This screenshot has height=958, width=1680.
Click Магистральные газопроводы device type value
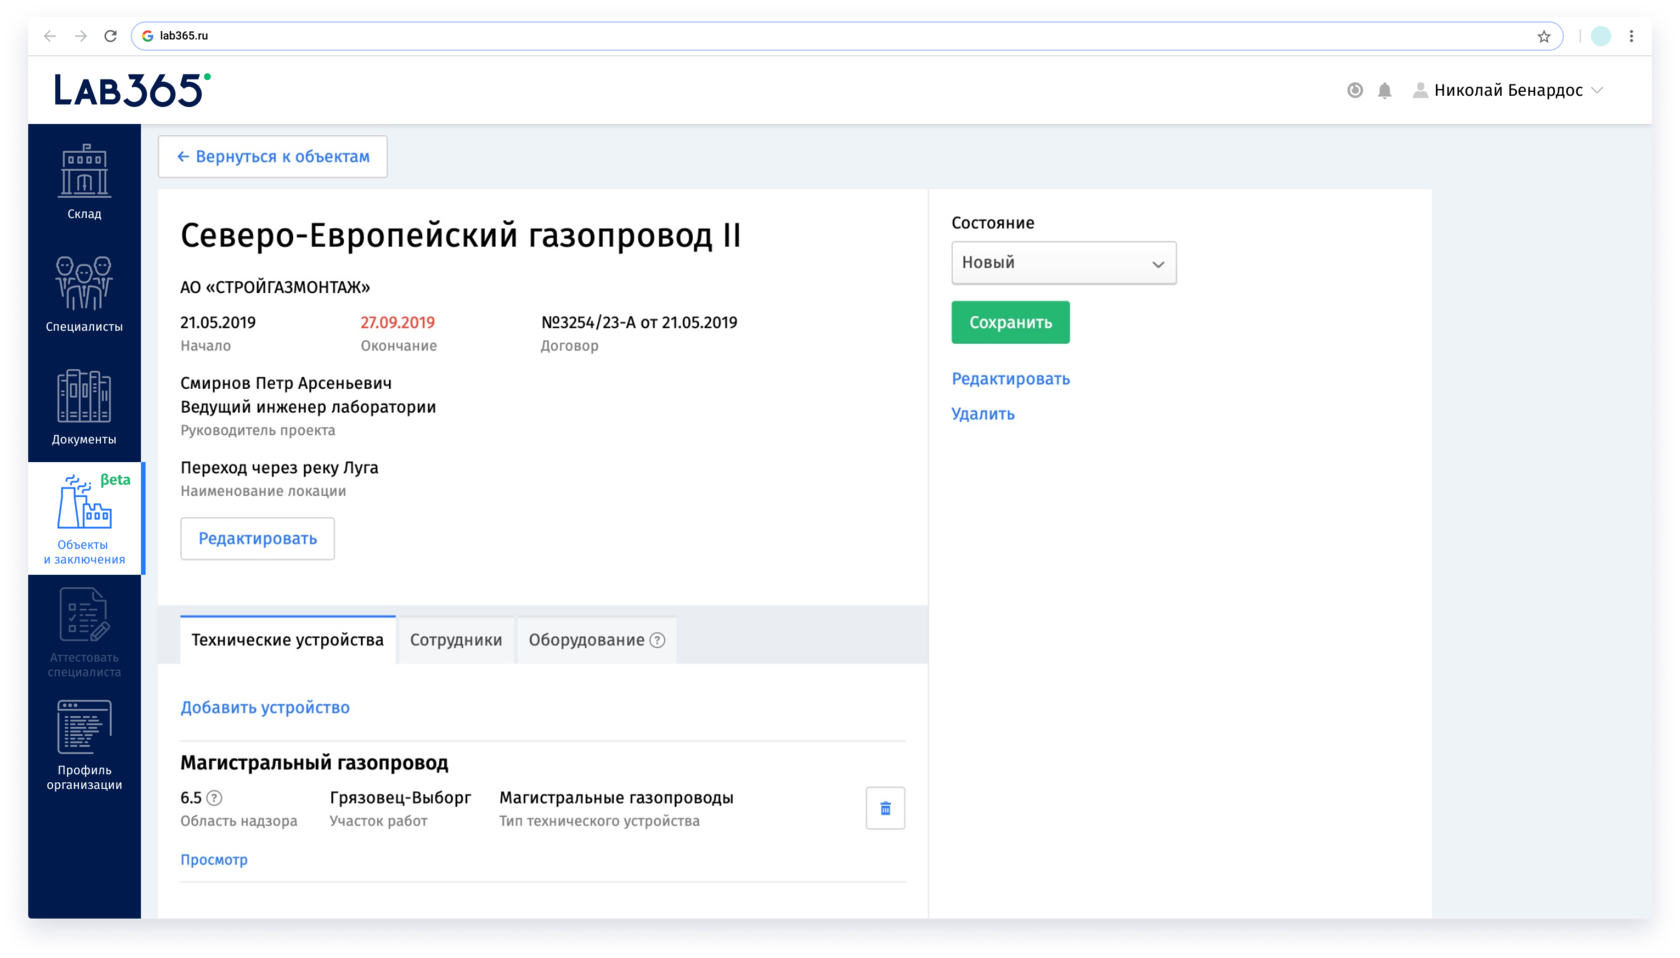[x=616, y=798]
